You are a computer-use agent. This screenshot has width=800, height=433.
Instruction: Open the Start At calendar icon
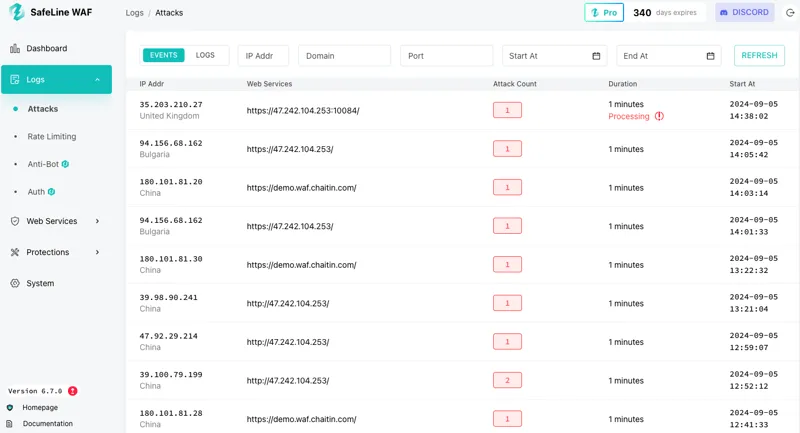pyautogui.click(x=596, y=56)
